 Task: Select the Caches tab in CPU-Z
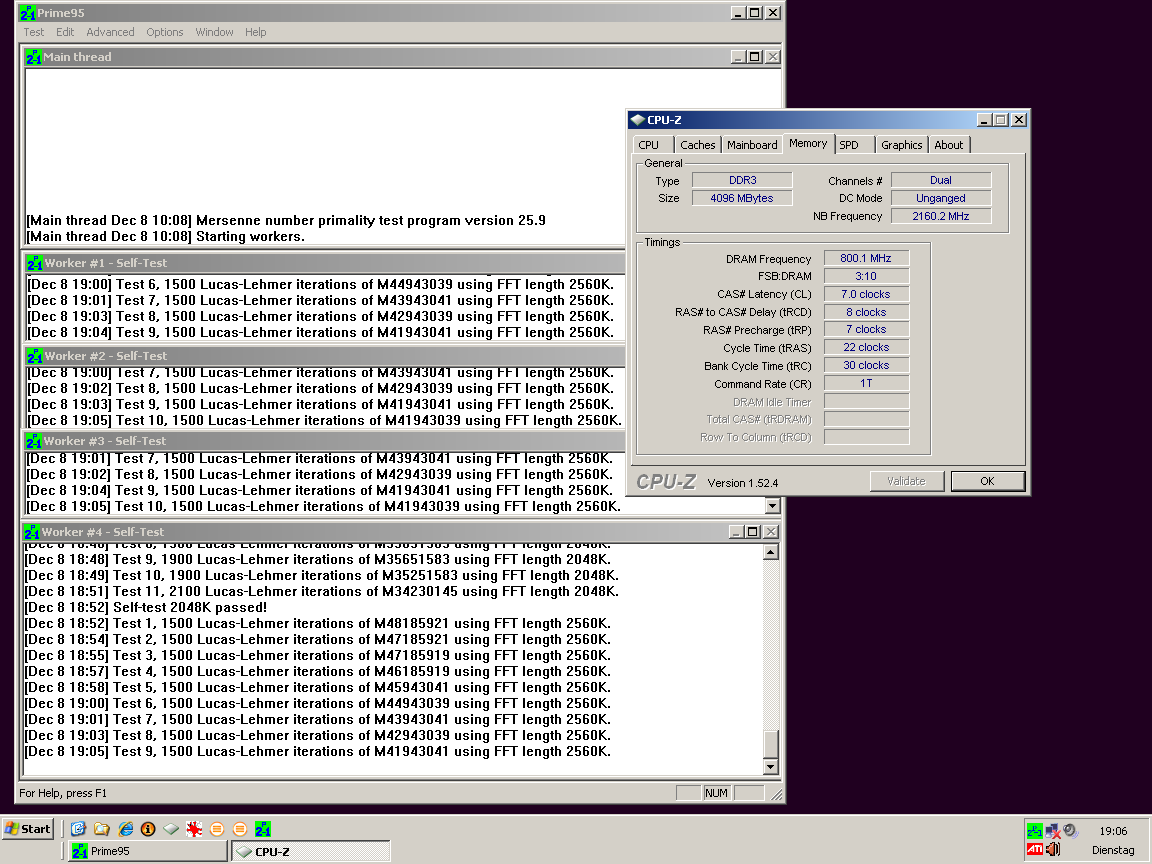click(x=697, y=145)
